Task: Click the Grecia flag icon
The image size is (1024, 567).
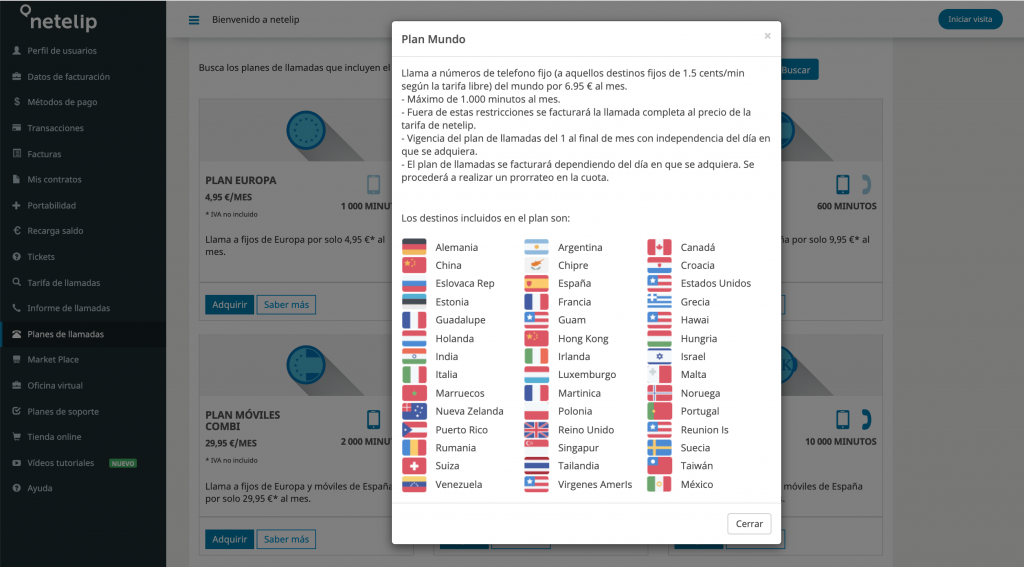Action: [659, 301]
